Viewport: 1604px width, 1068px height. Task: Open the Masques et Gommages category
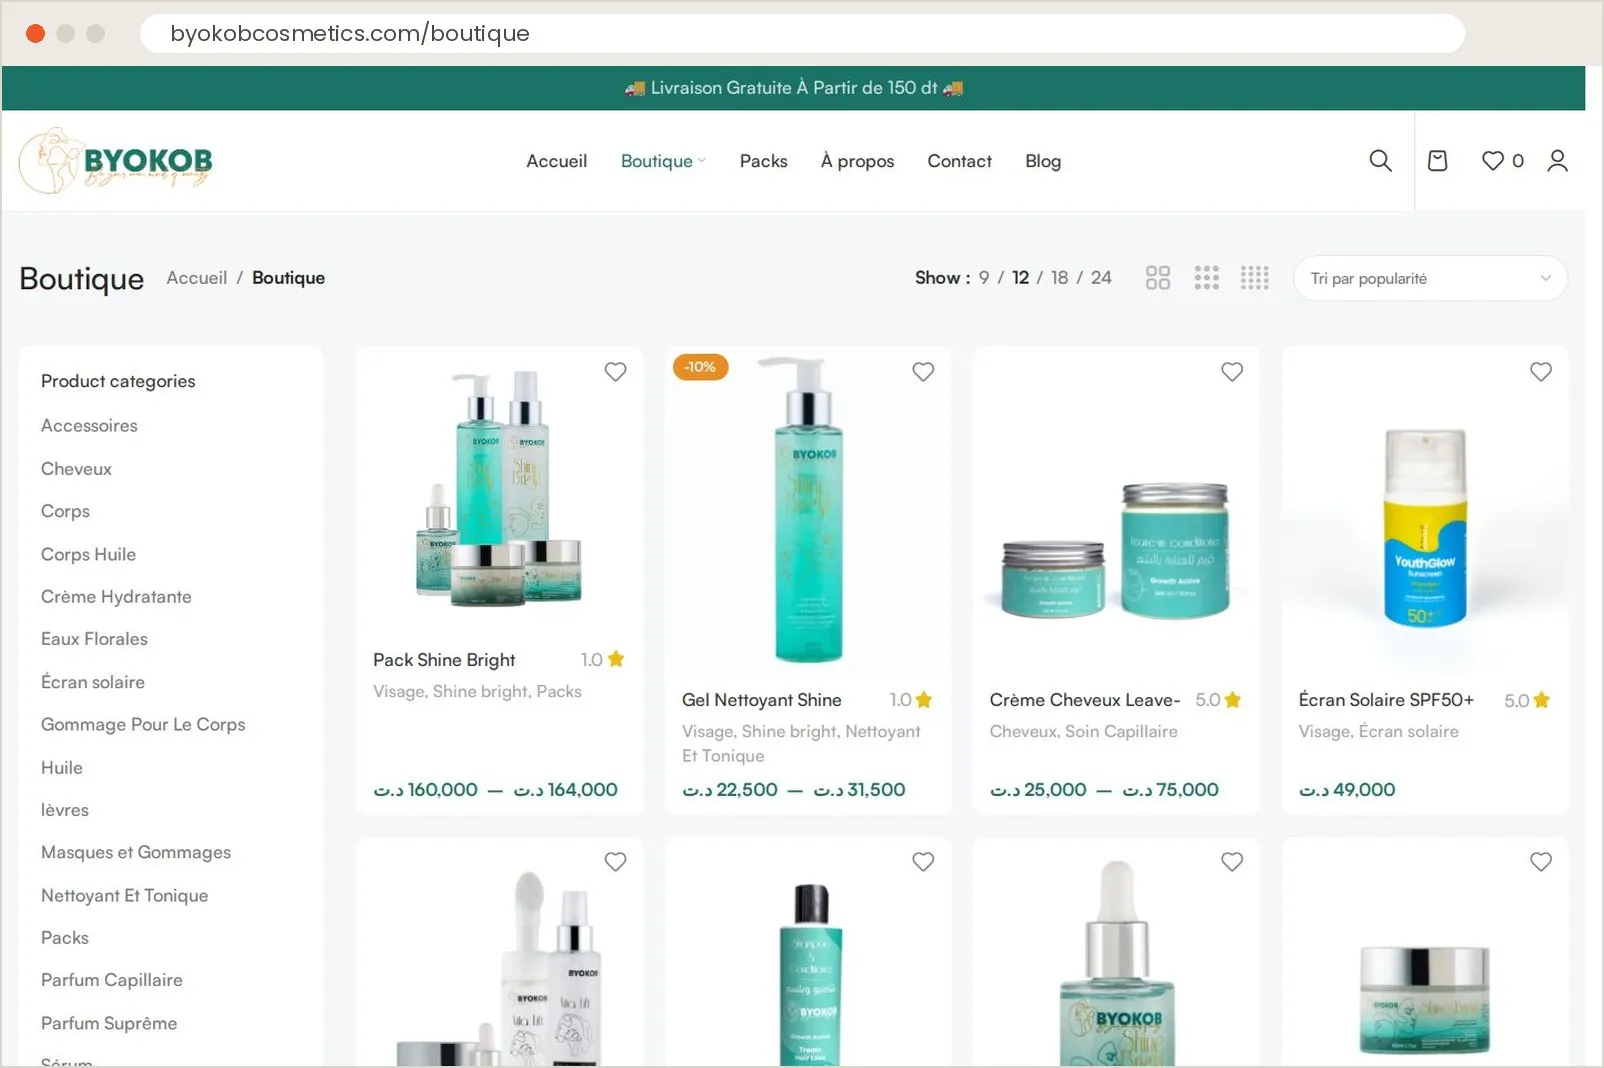(x=136, y=853)
